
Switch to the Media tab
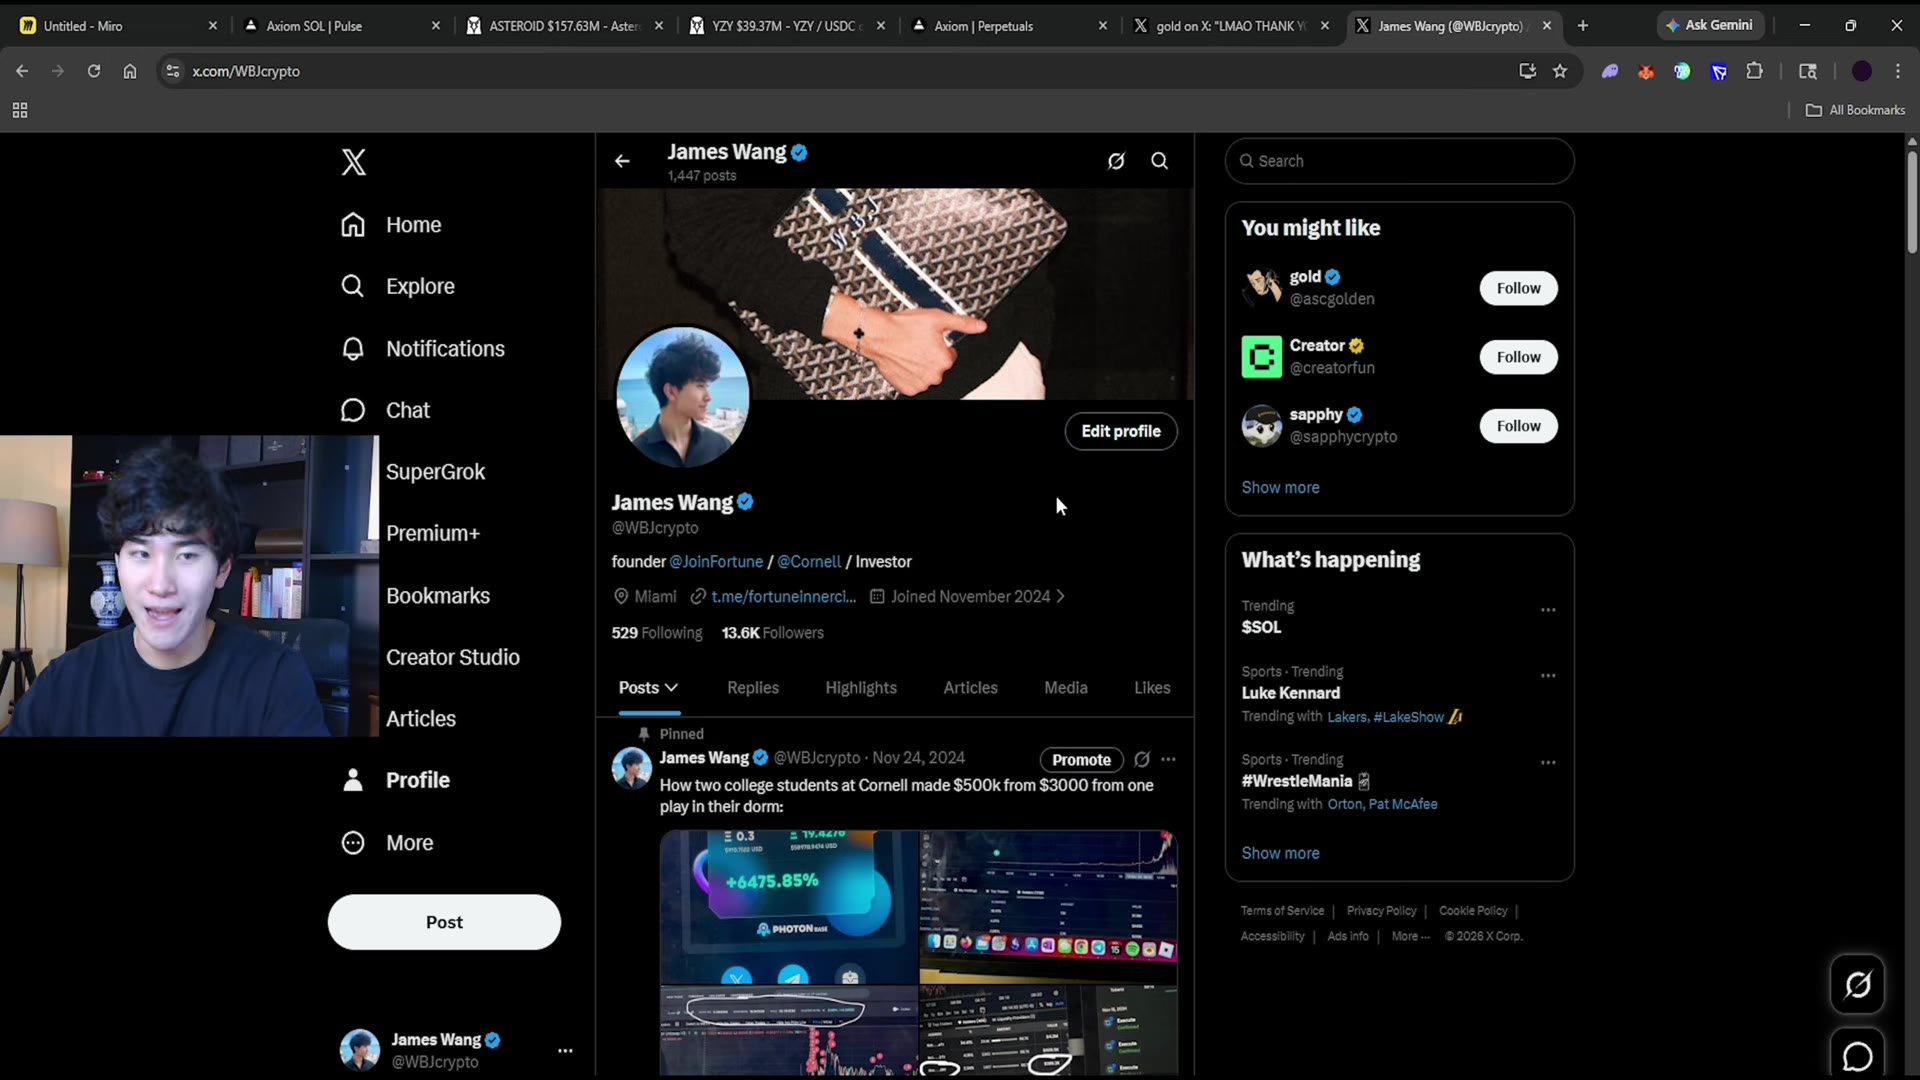point(1066,688)
